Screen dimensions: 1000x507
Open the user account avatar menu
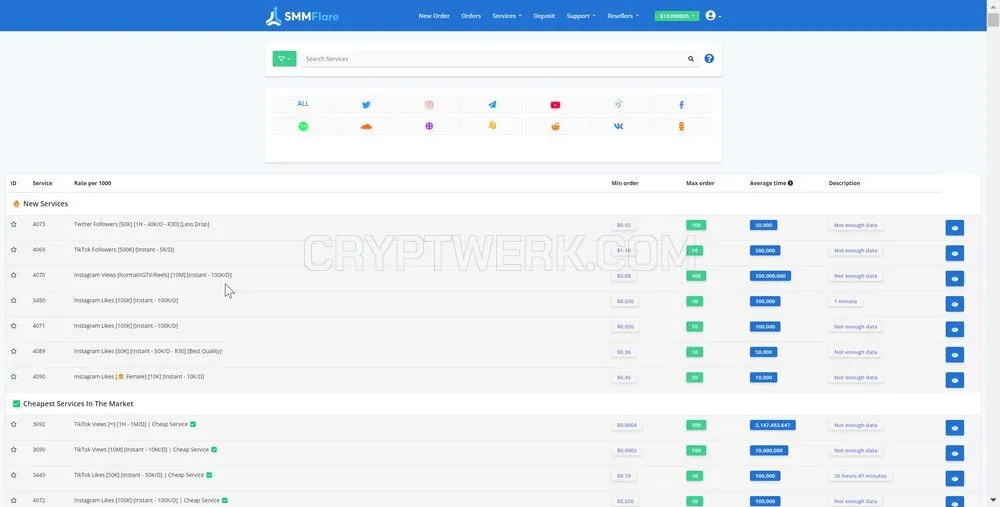coord(713,16)
